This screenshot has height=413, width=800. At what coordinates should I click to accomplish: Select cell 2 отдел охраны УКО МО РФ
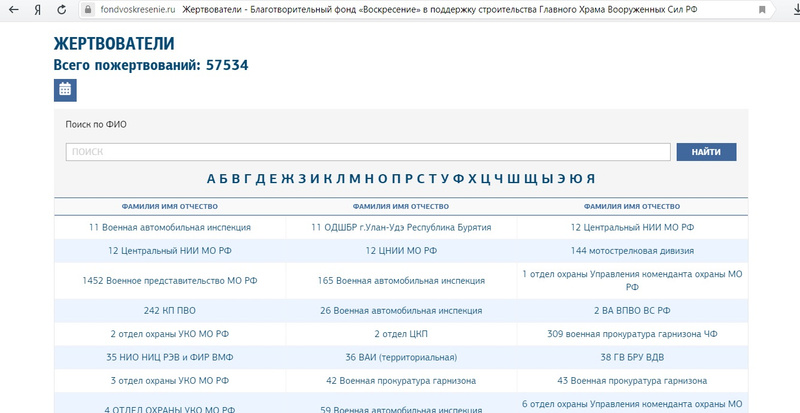point(170,334)
